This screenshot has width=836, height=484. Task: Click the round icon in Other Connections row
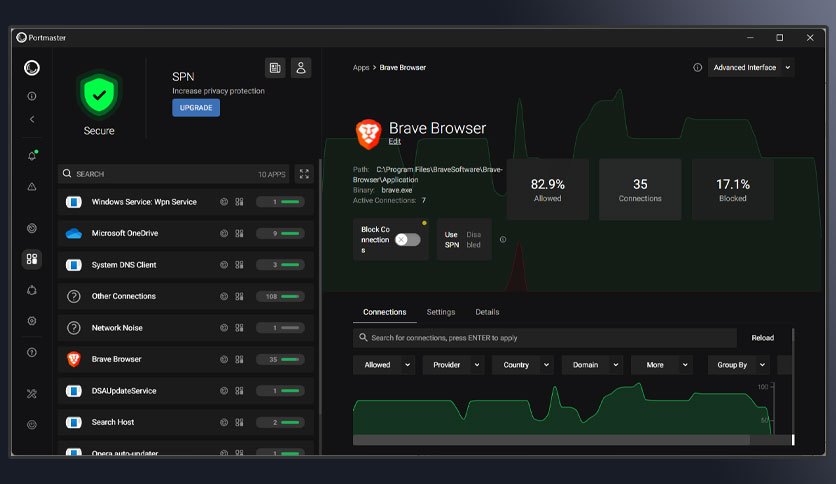coord(224,296)
